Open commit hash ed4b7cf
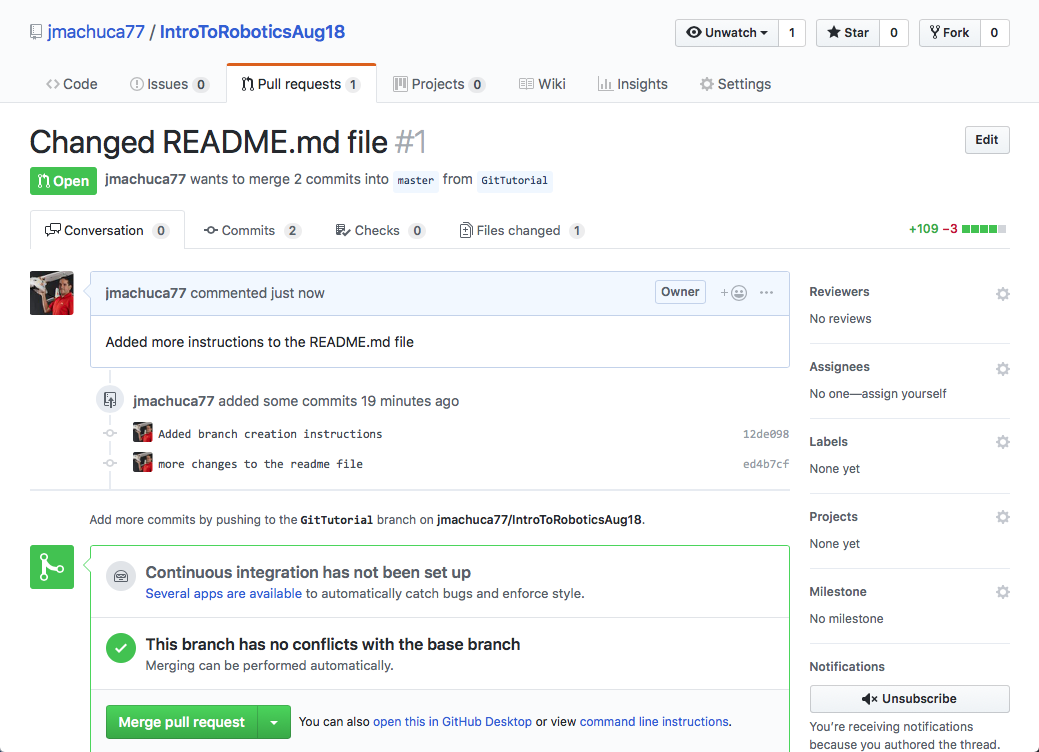The height and width of the screenshot is (752, 1039). pos(765,464)
